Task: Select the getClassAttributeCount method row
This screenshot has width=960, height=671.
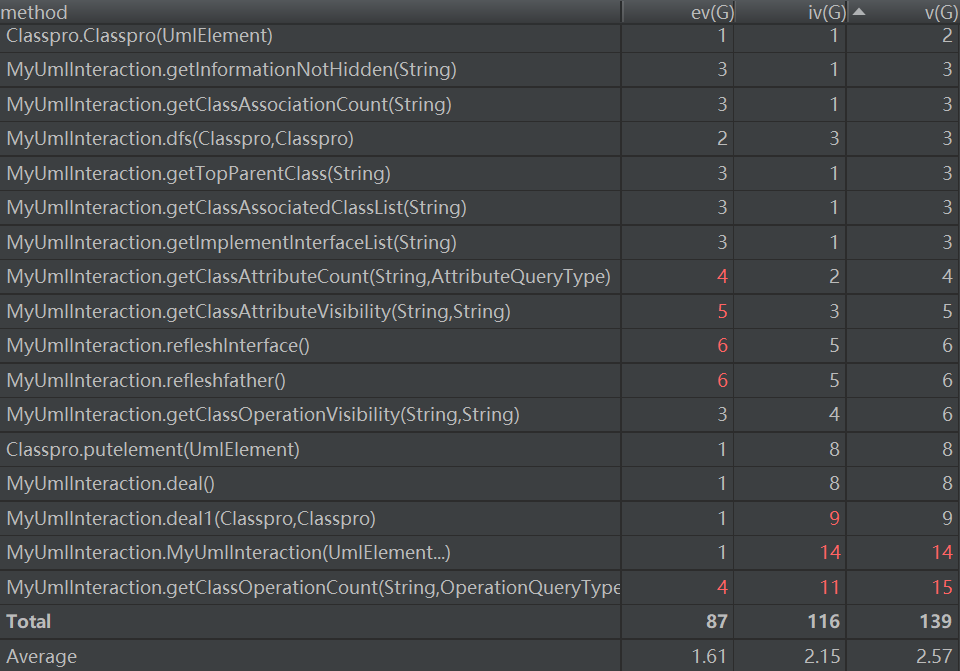Action: (308, 277)
